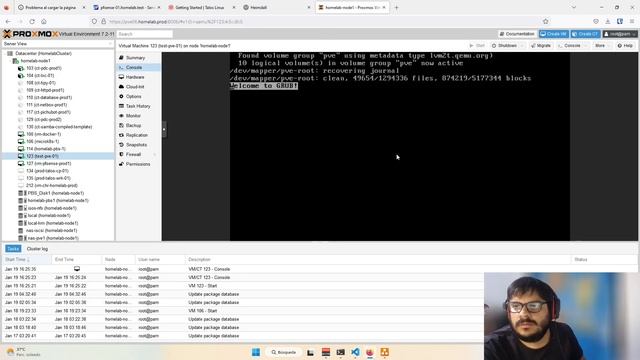Bookmark this page with the star icon

pos(546,21)
